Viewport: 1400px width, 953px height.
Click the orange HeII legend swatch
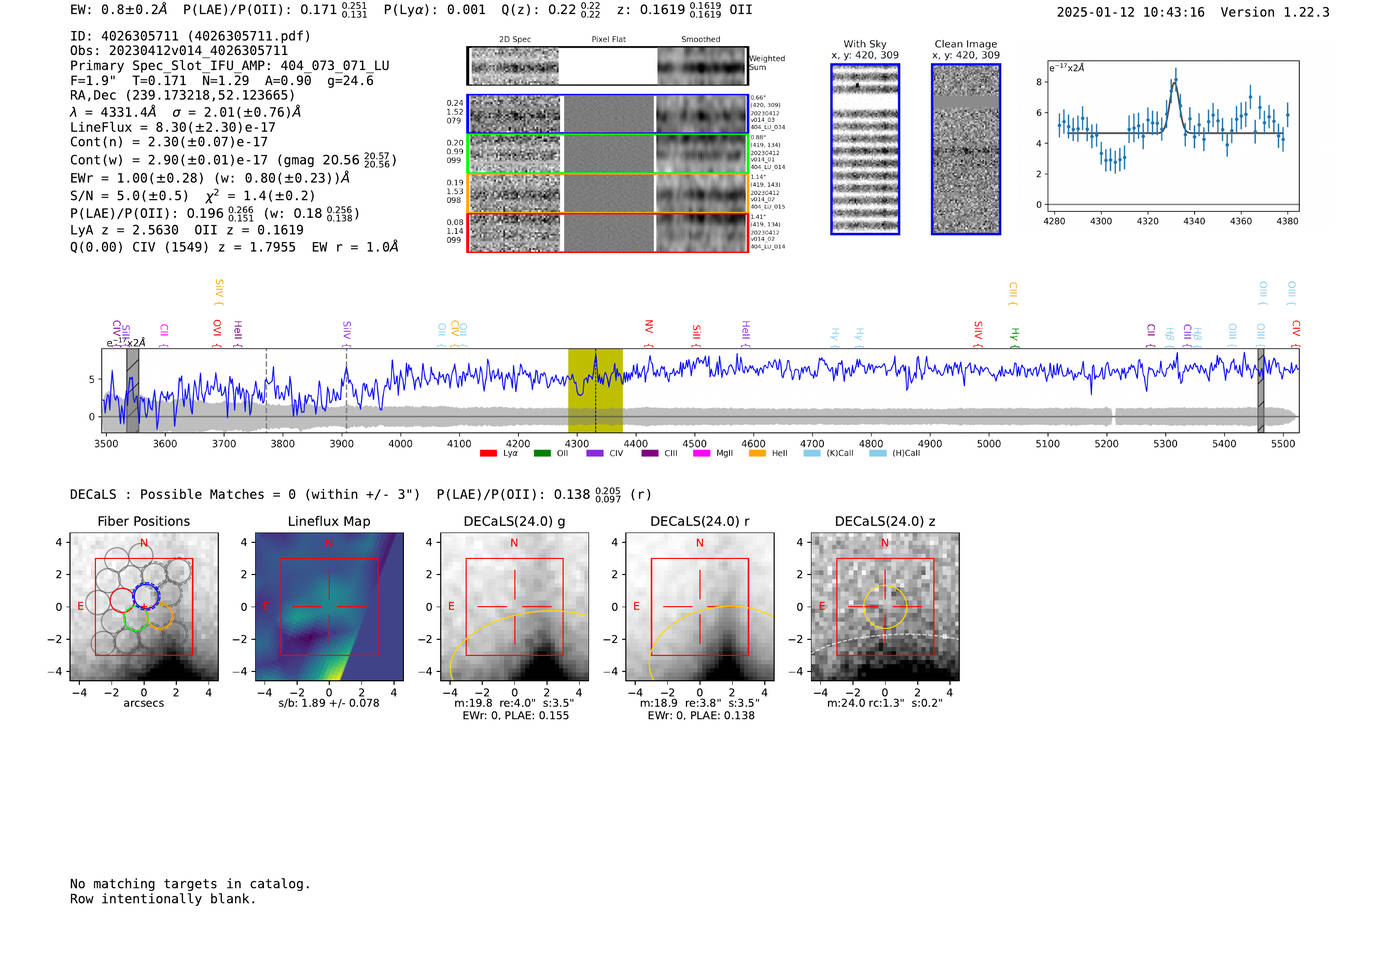(x=757, y=454)
